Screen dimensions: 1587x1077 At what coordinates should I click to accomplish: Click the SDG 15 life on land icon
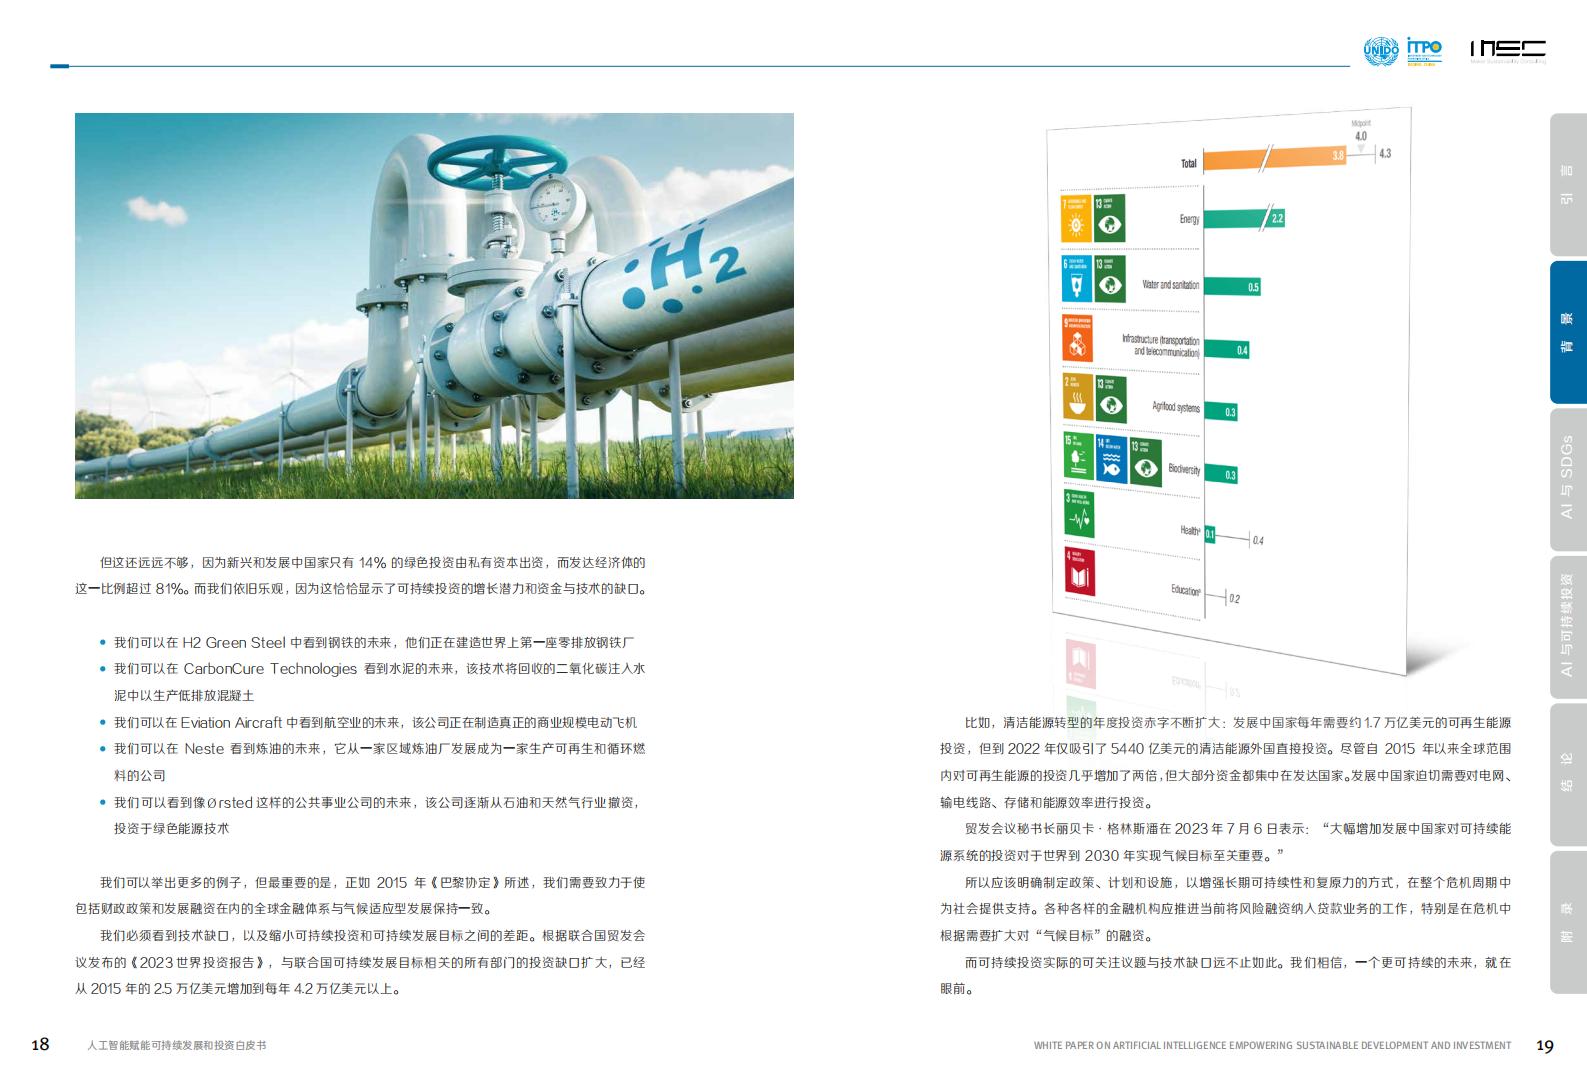tap(1078, 456)
